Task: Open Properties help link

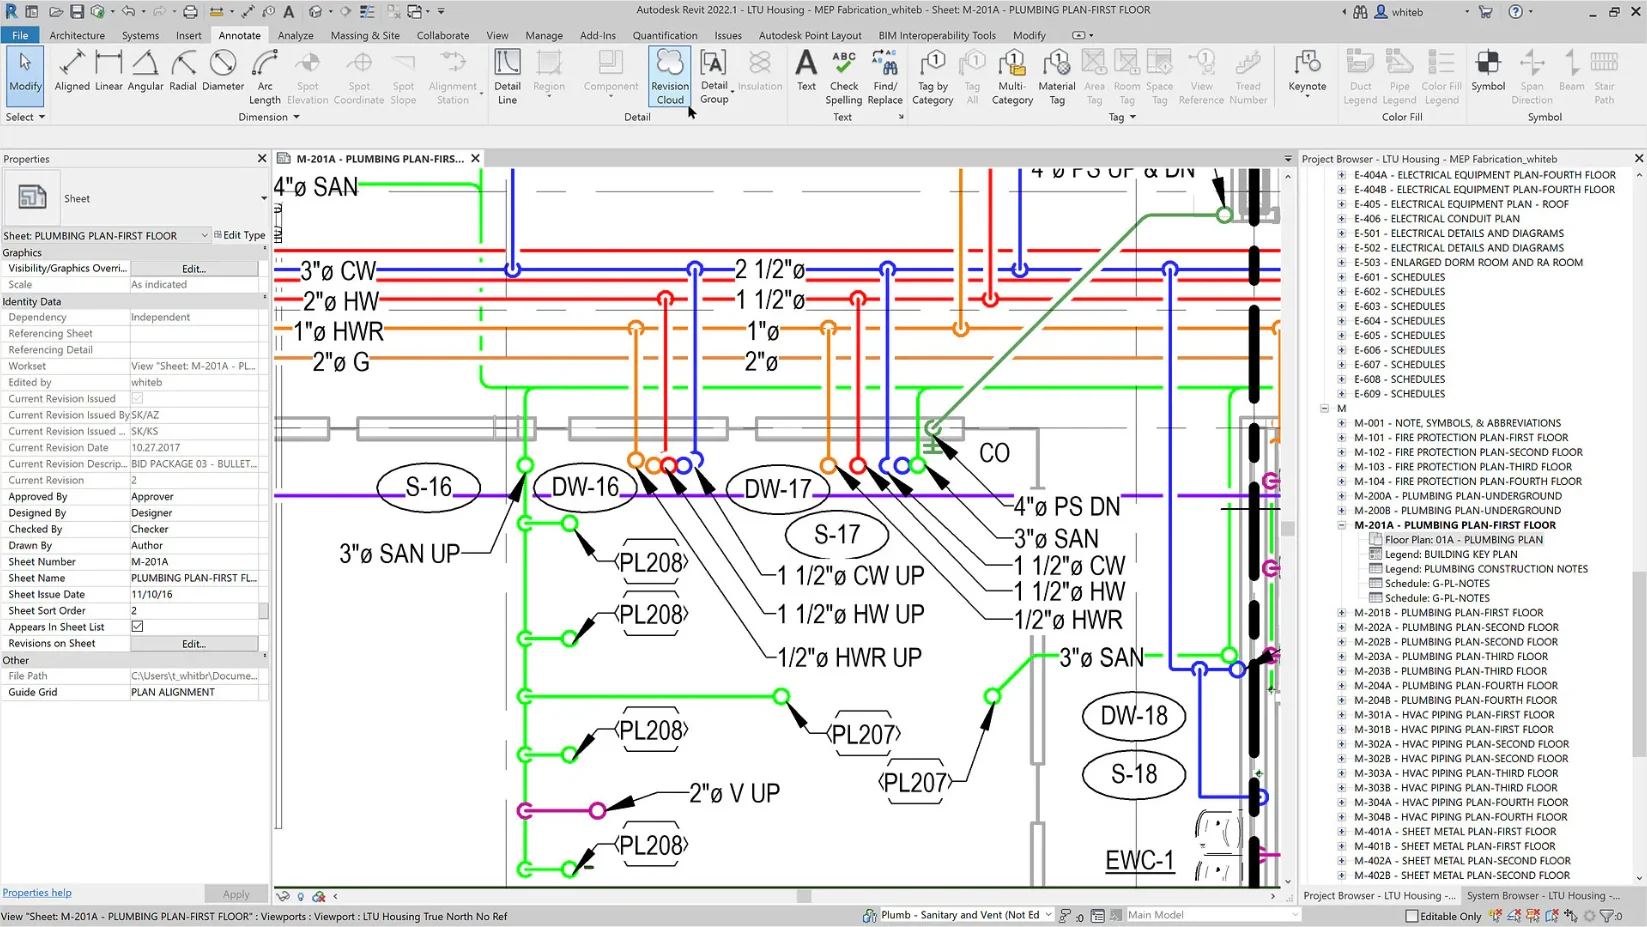Action: click(x=37, y=892)
